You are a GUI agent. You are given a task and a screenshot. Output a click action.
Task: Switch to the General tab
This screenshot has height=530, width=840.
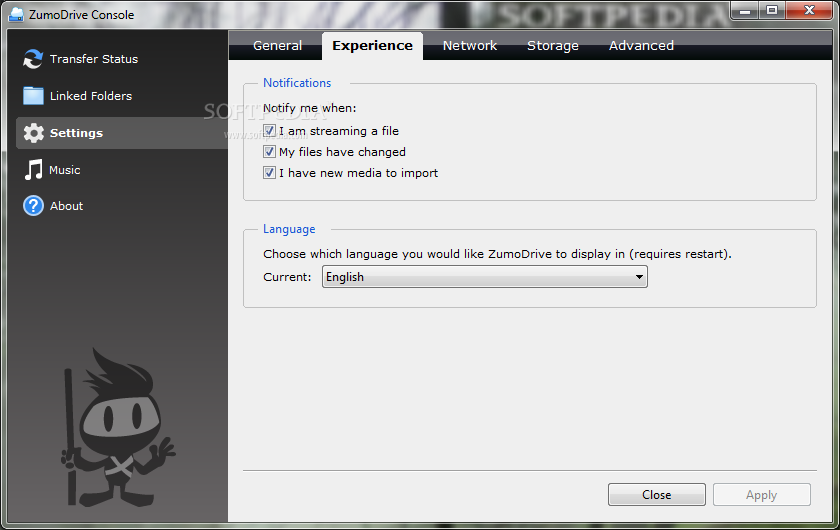pos(278,46)
